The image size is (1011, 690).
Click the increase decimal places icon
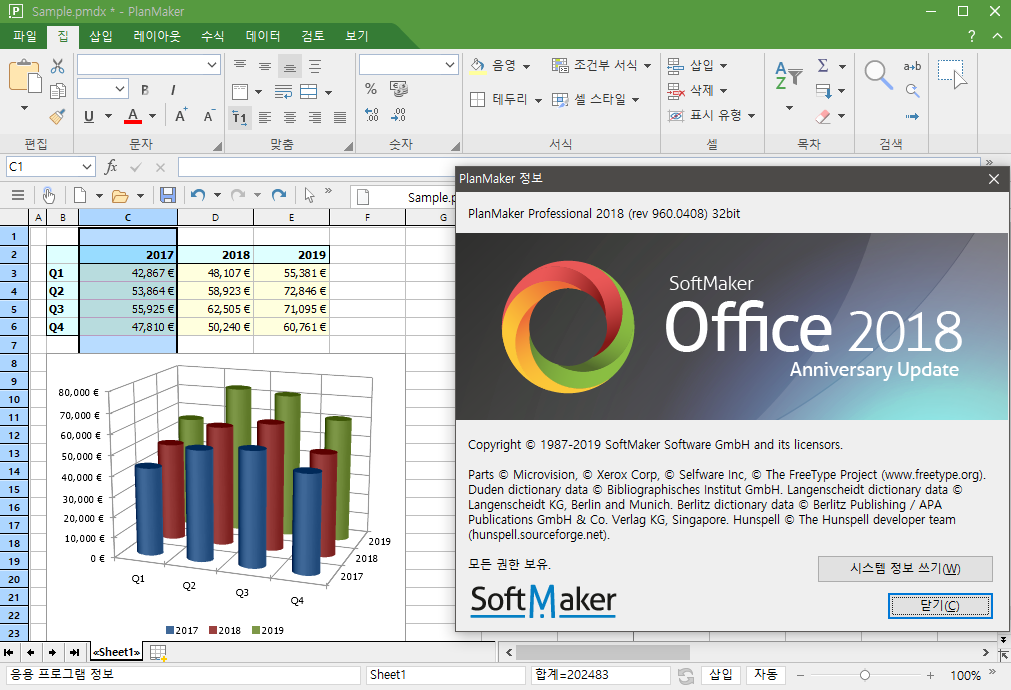click(372, 115)
